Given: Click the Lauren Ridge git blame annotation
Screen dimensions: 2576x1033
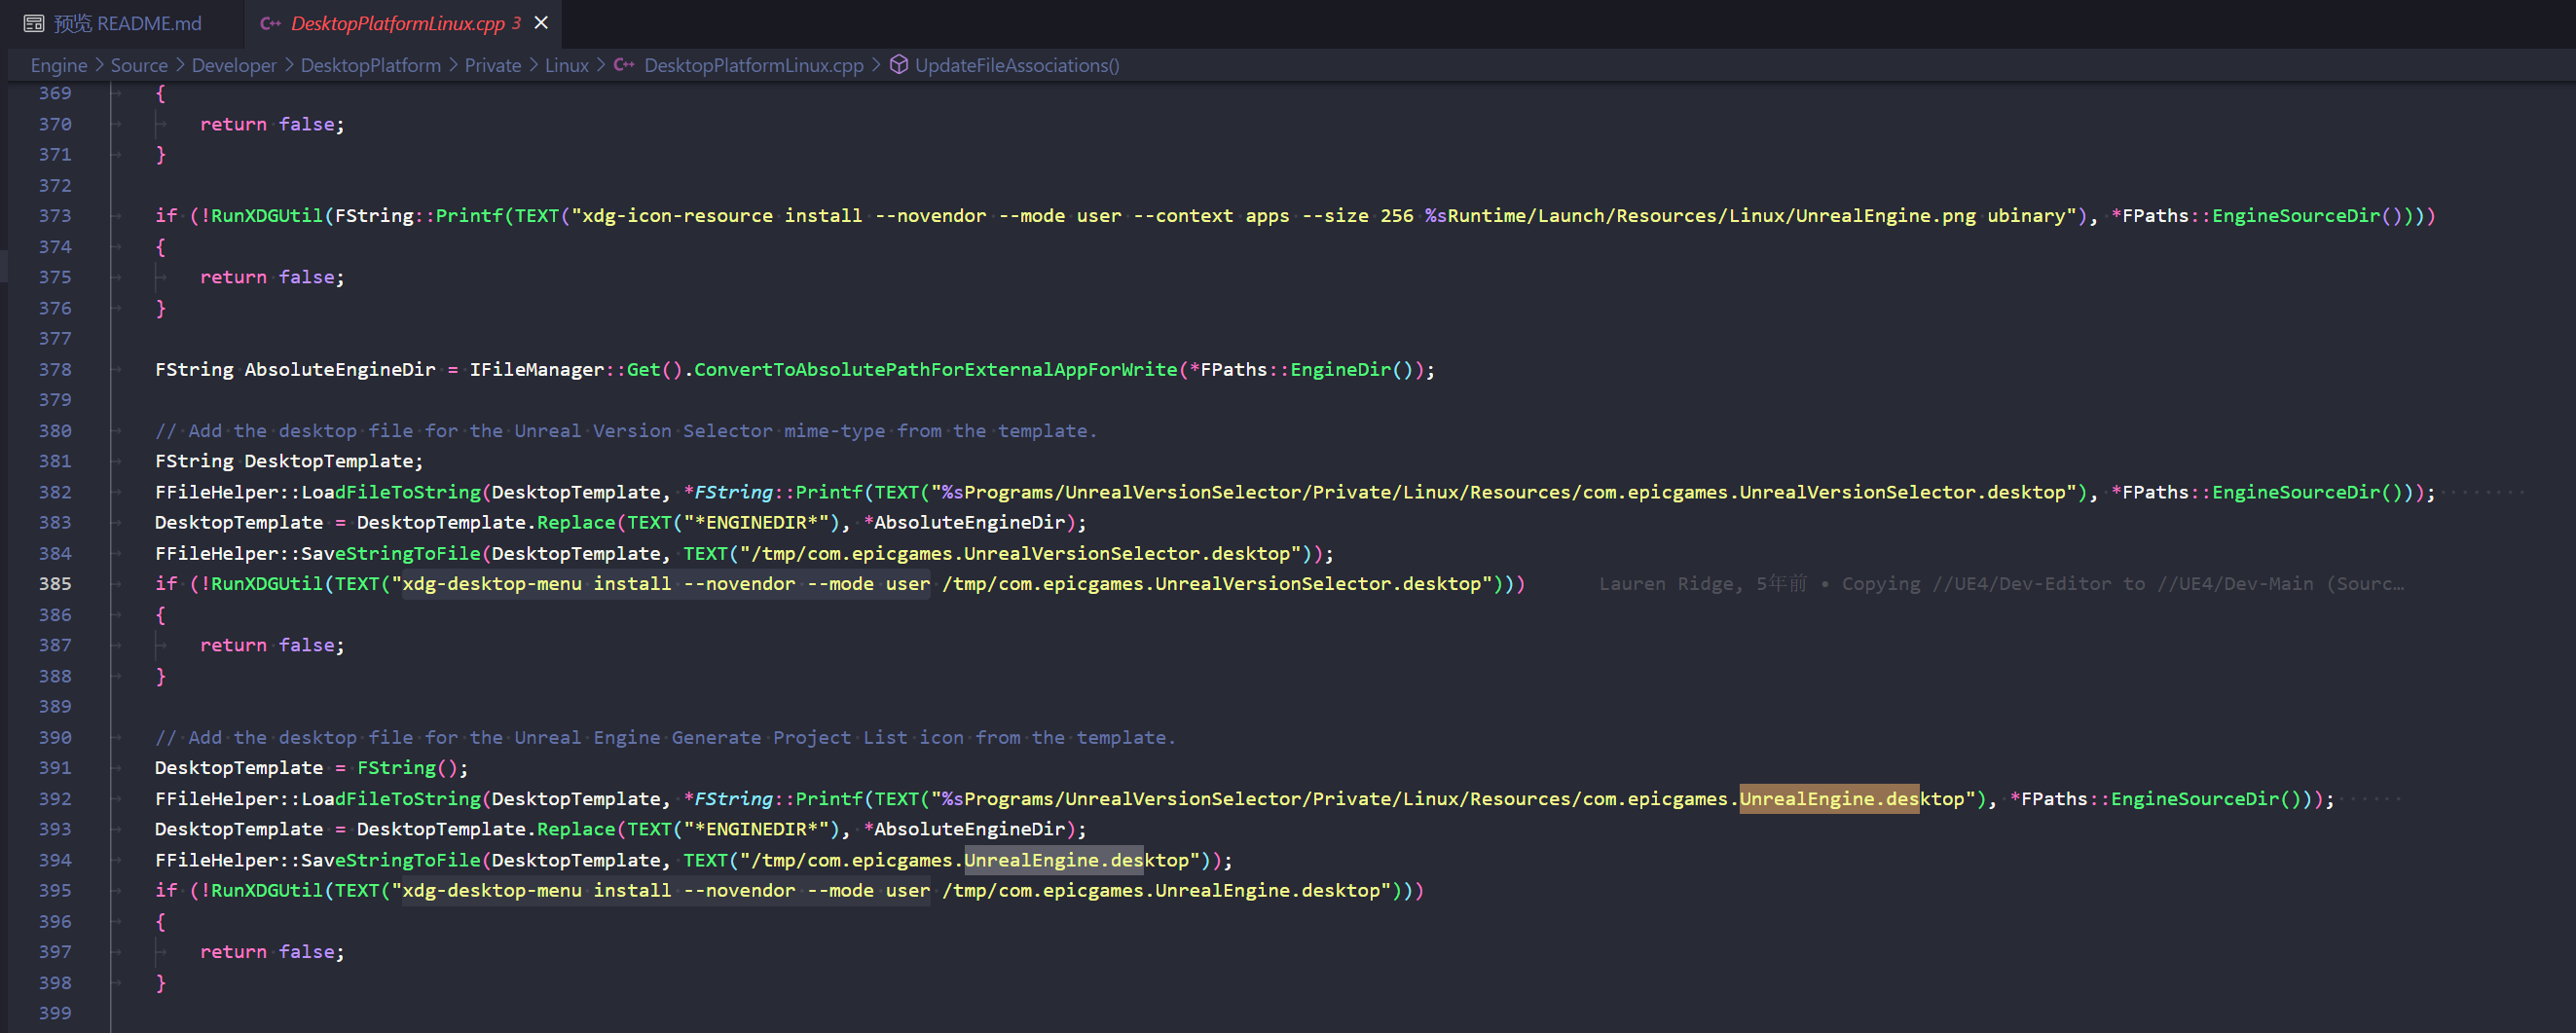Looking at the screenshot, I should coord(2001,583).
